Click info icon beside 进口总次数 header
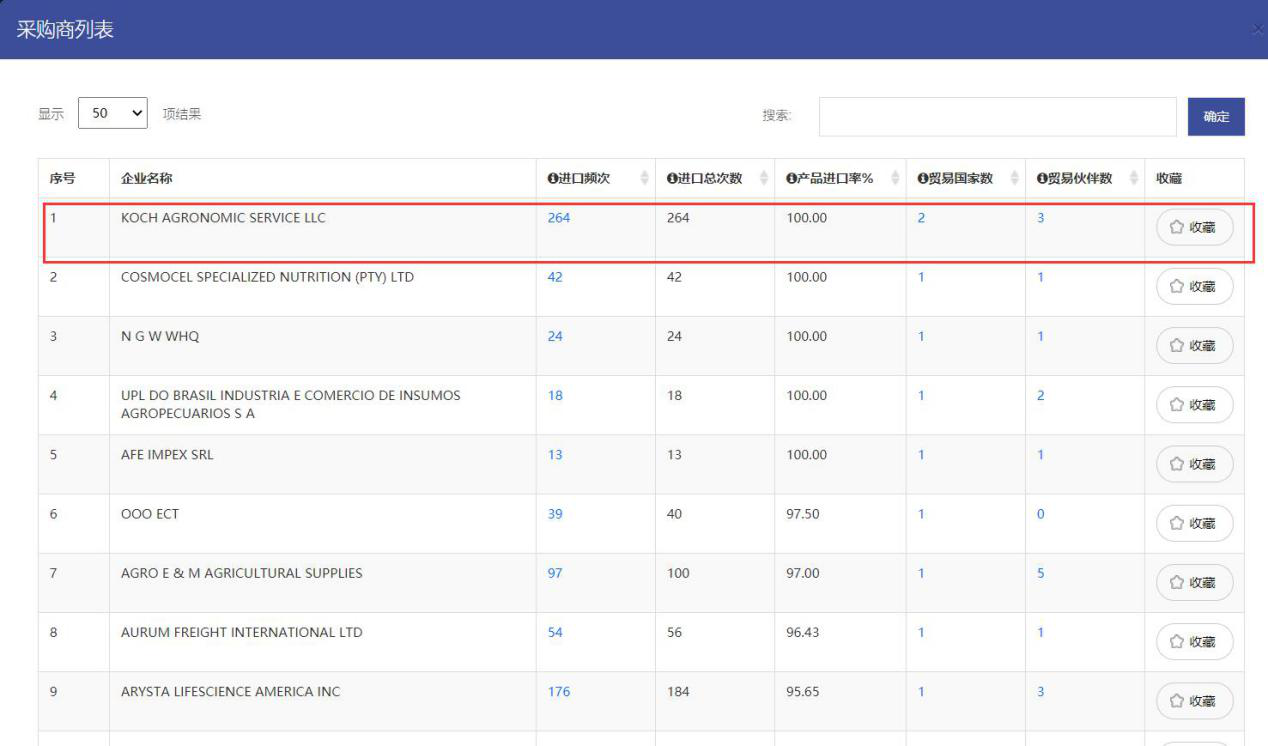Screen dimensions: 1268x746 click(x=672, y=179)
